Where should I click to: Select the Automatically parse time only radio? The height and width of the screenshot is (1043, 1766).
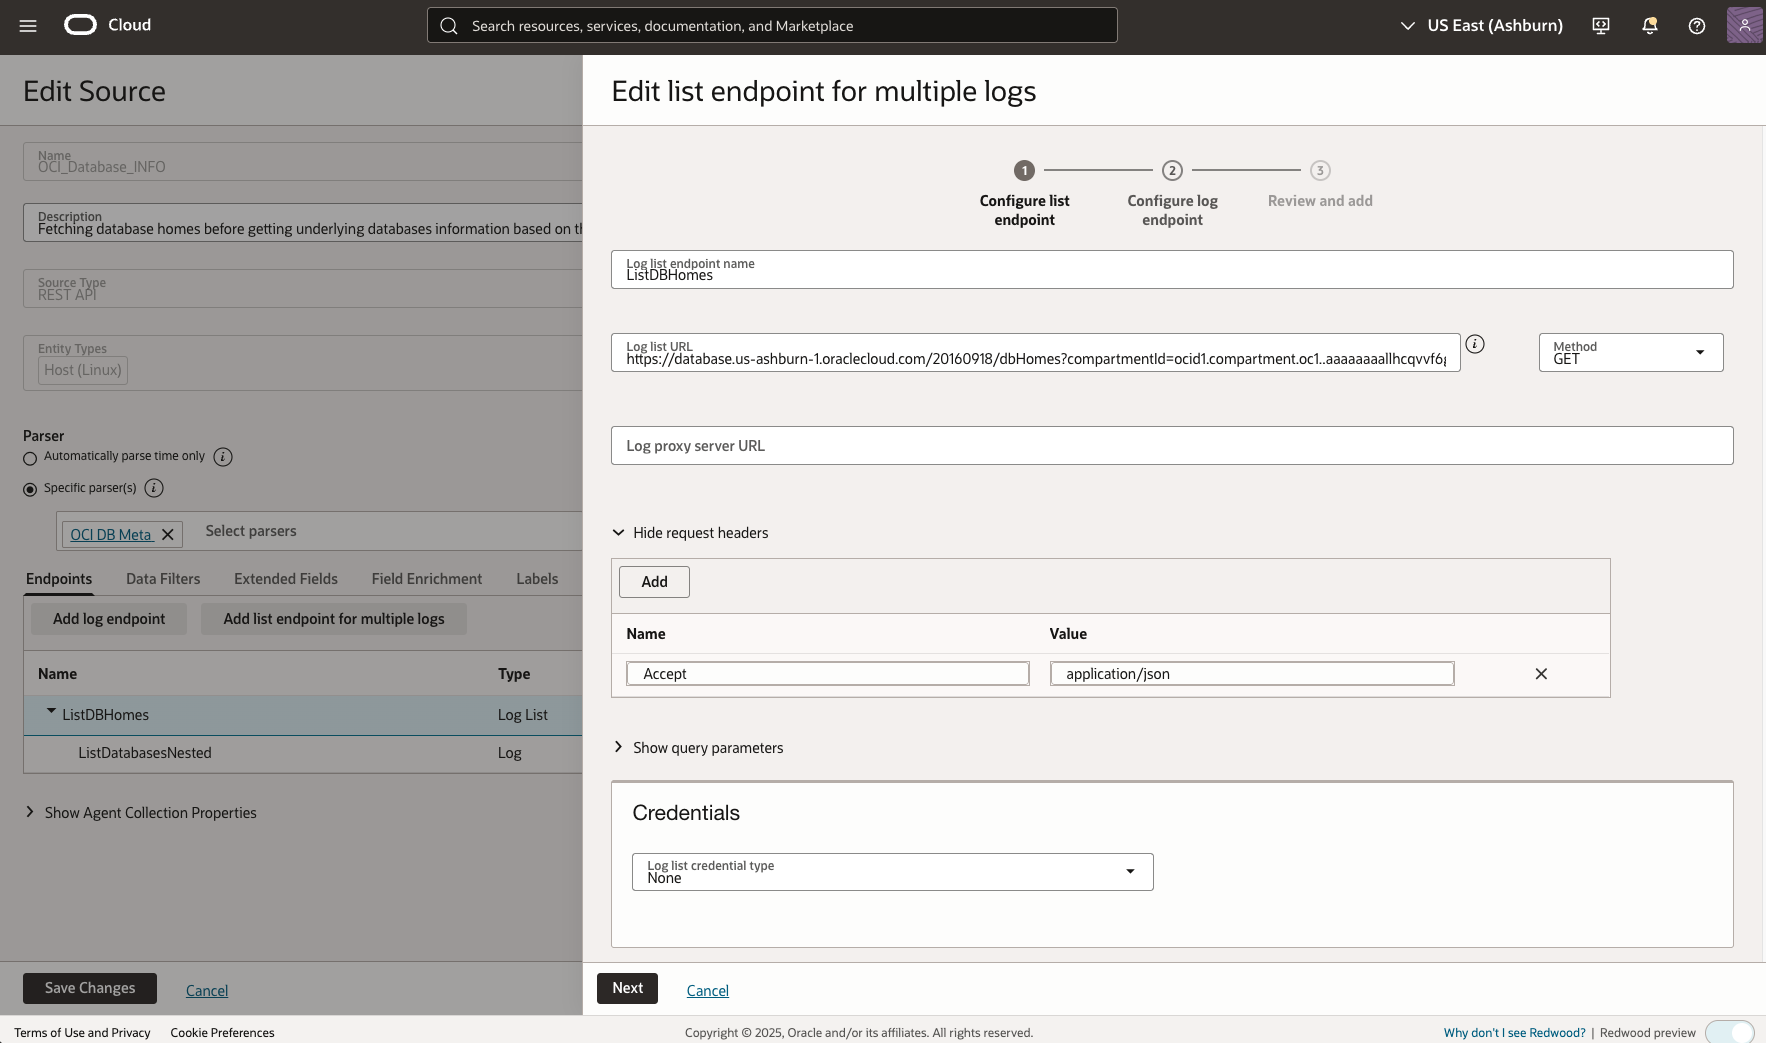pyautogui.click(x=29, y=458)
